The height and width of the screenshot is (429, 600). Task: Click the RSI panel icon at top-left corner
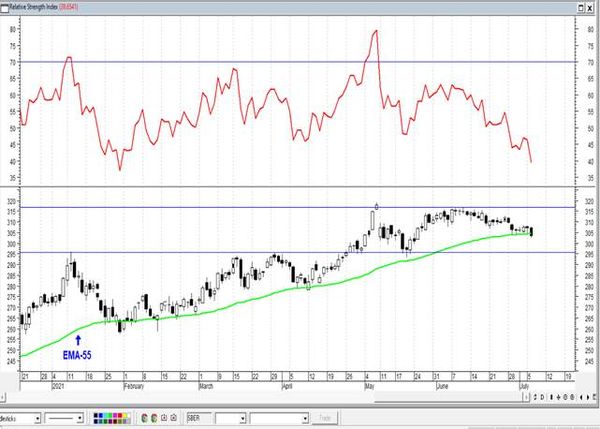5,5
